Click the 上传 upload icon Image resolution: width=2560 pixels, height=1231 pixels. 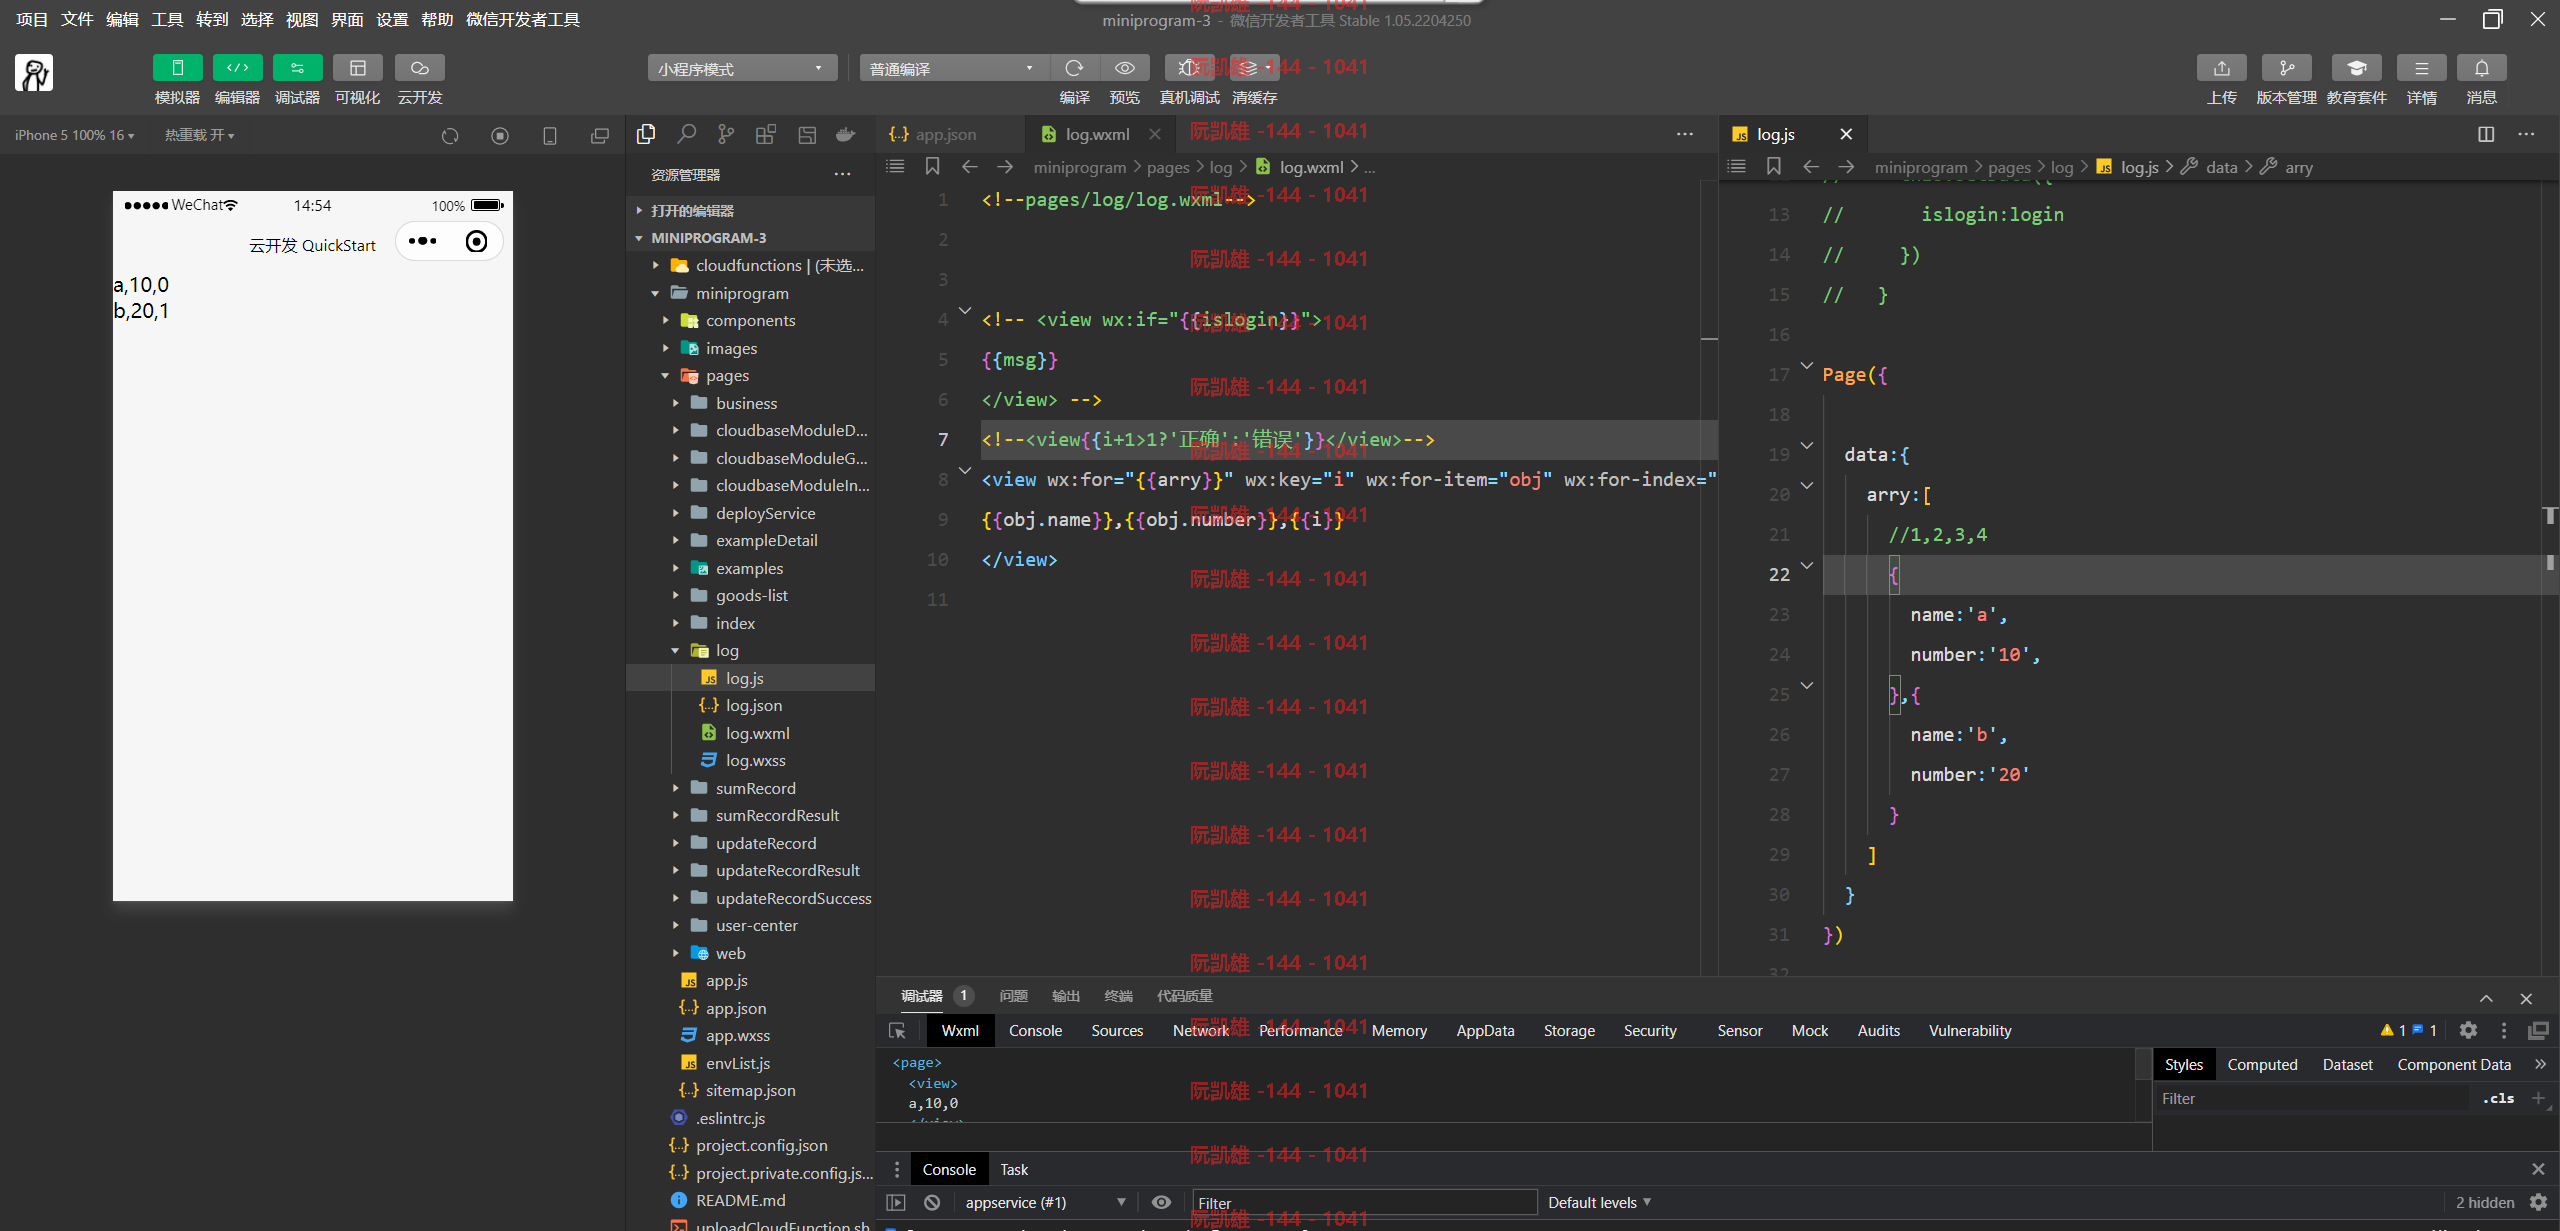(x=2221, y=68)
